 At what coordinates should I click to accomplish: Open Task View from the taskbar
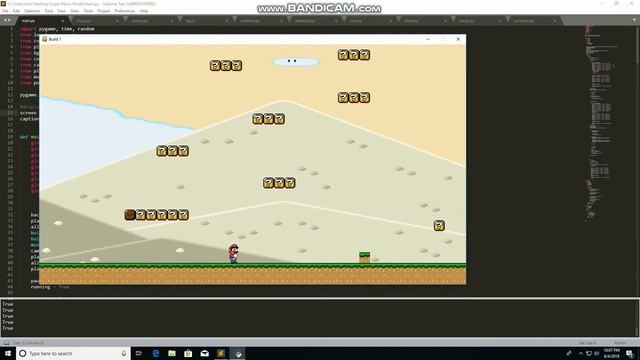(x=139, y=353)
